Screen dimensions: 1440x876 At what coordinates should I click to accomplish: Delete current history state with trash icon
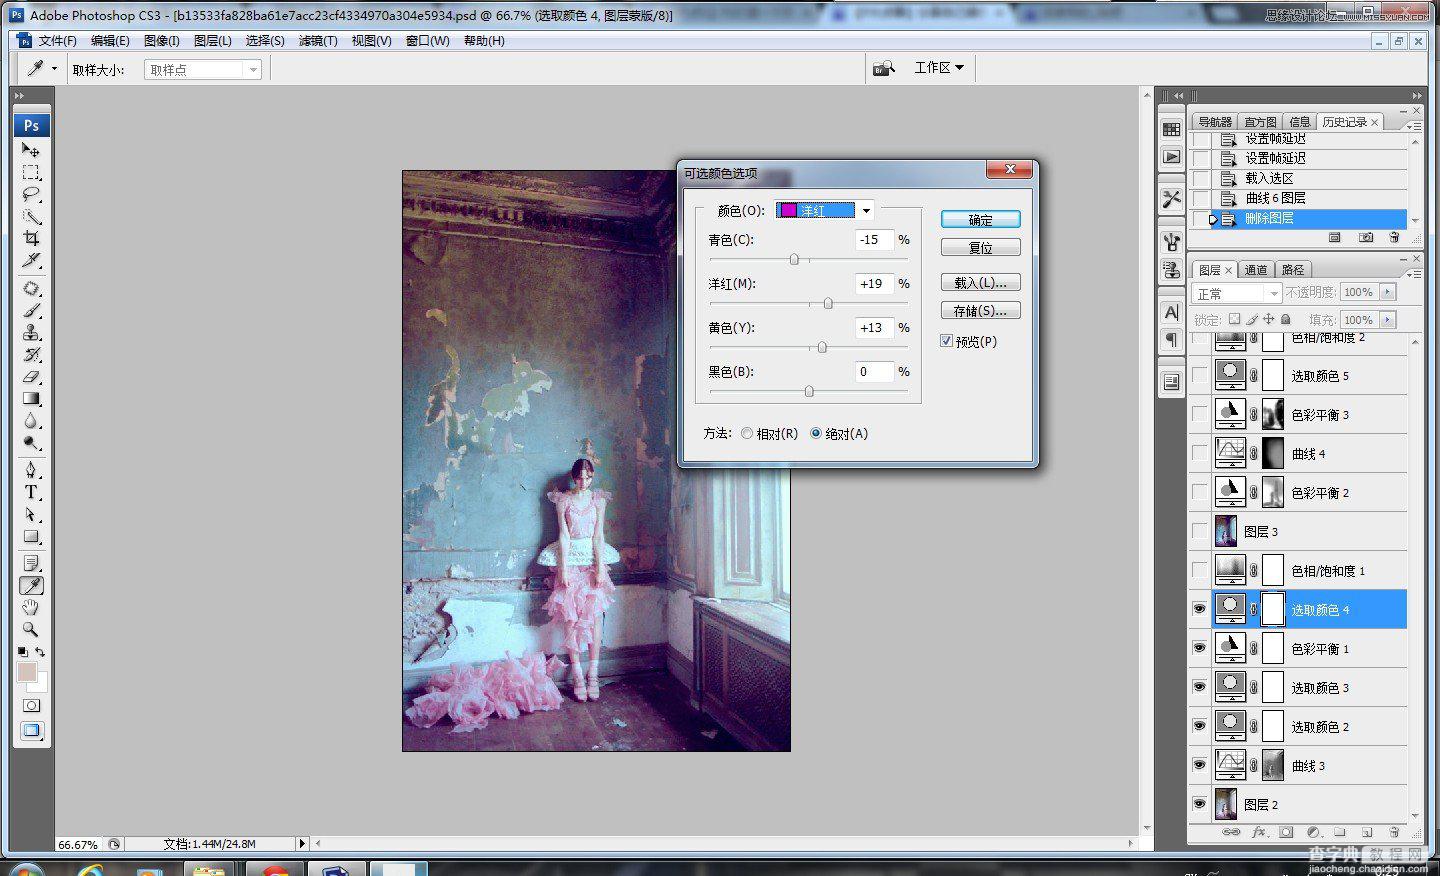[x=1394, y=238]
